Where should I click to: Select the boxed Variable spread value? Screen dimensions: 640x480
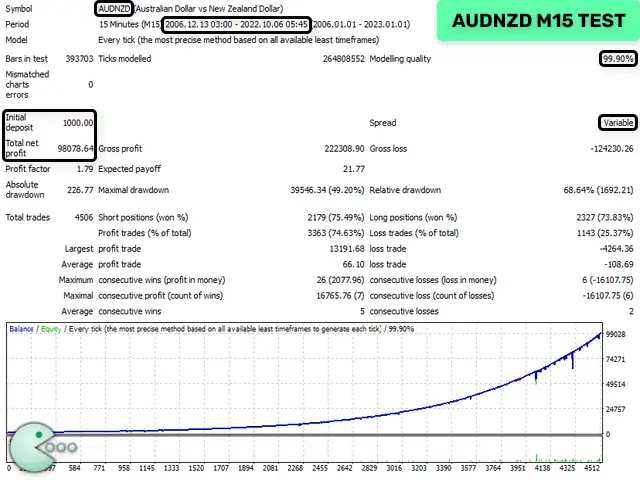tap(616, 123)
